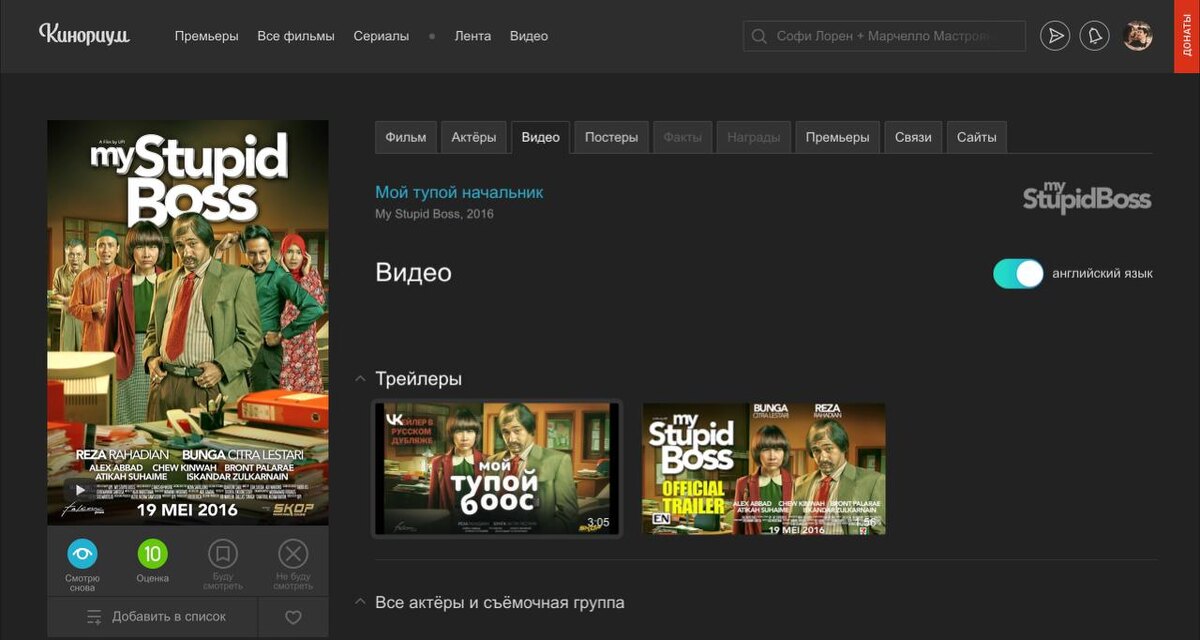Open the Постеры tab

point(611,137)
